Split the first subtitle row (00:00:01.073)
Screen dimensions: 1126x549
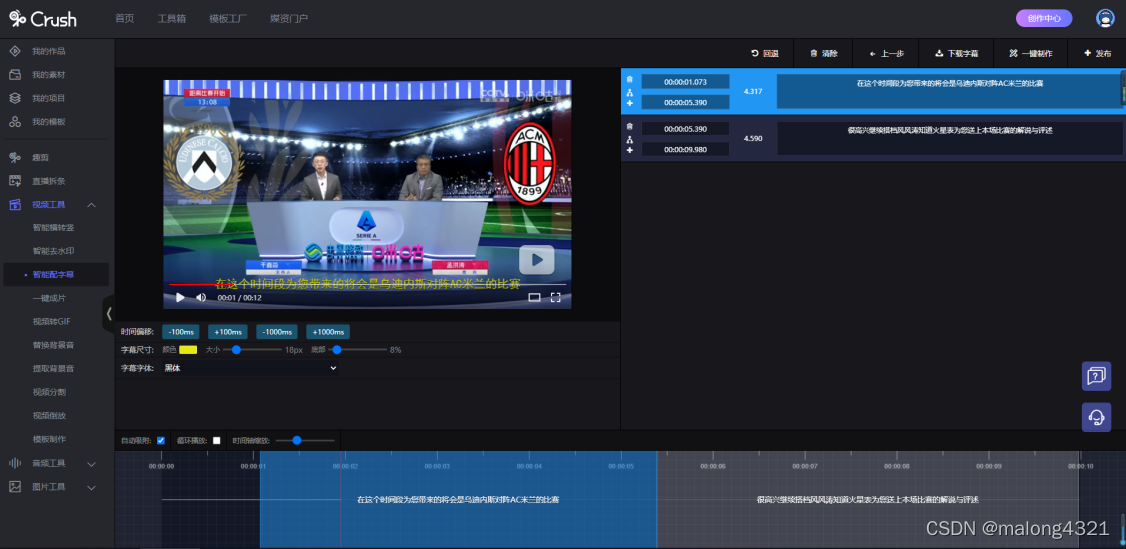pyautogui.click(x=630, y=92)
